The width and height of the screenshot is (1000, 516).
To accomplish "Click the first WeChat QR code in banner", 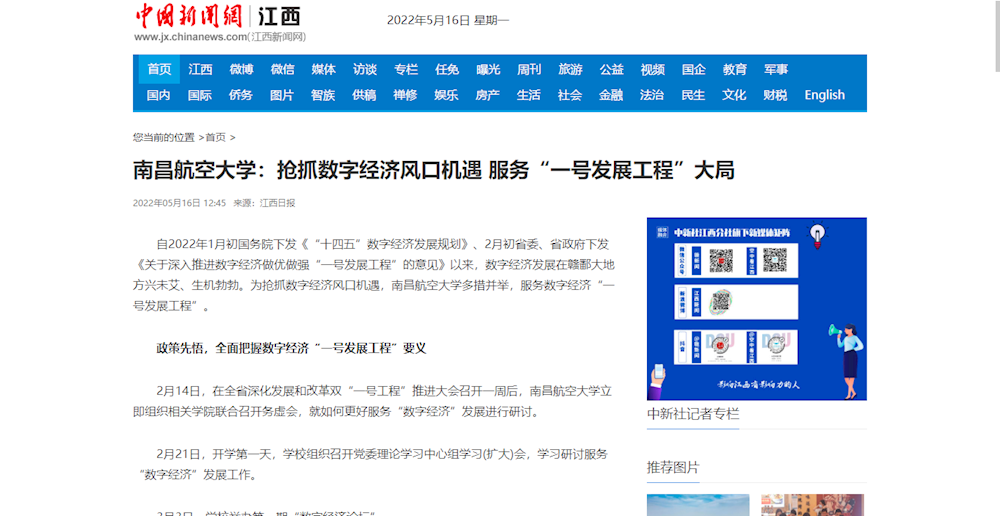I will (721, 260).
